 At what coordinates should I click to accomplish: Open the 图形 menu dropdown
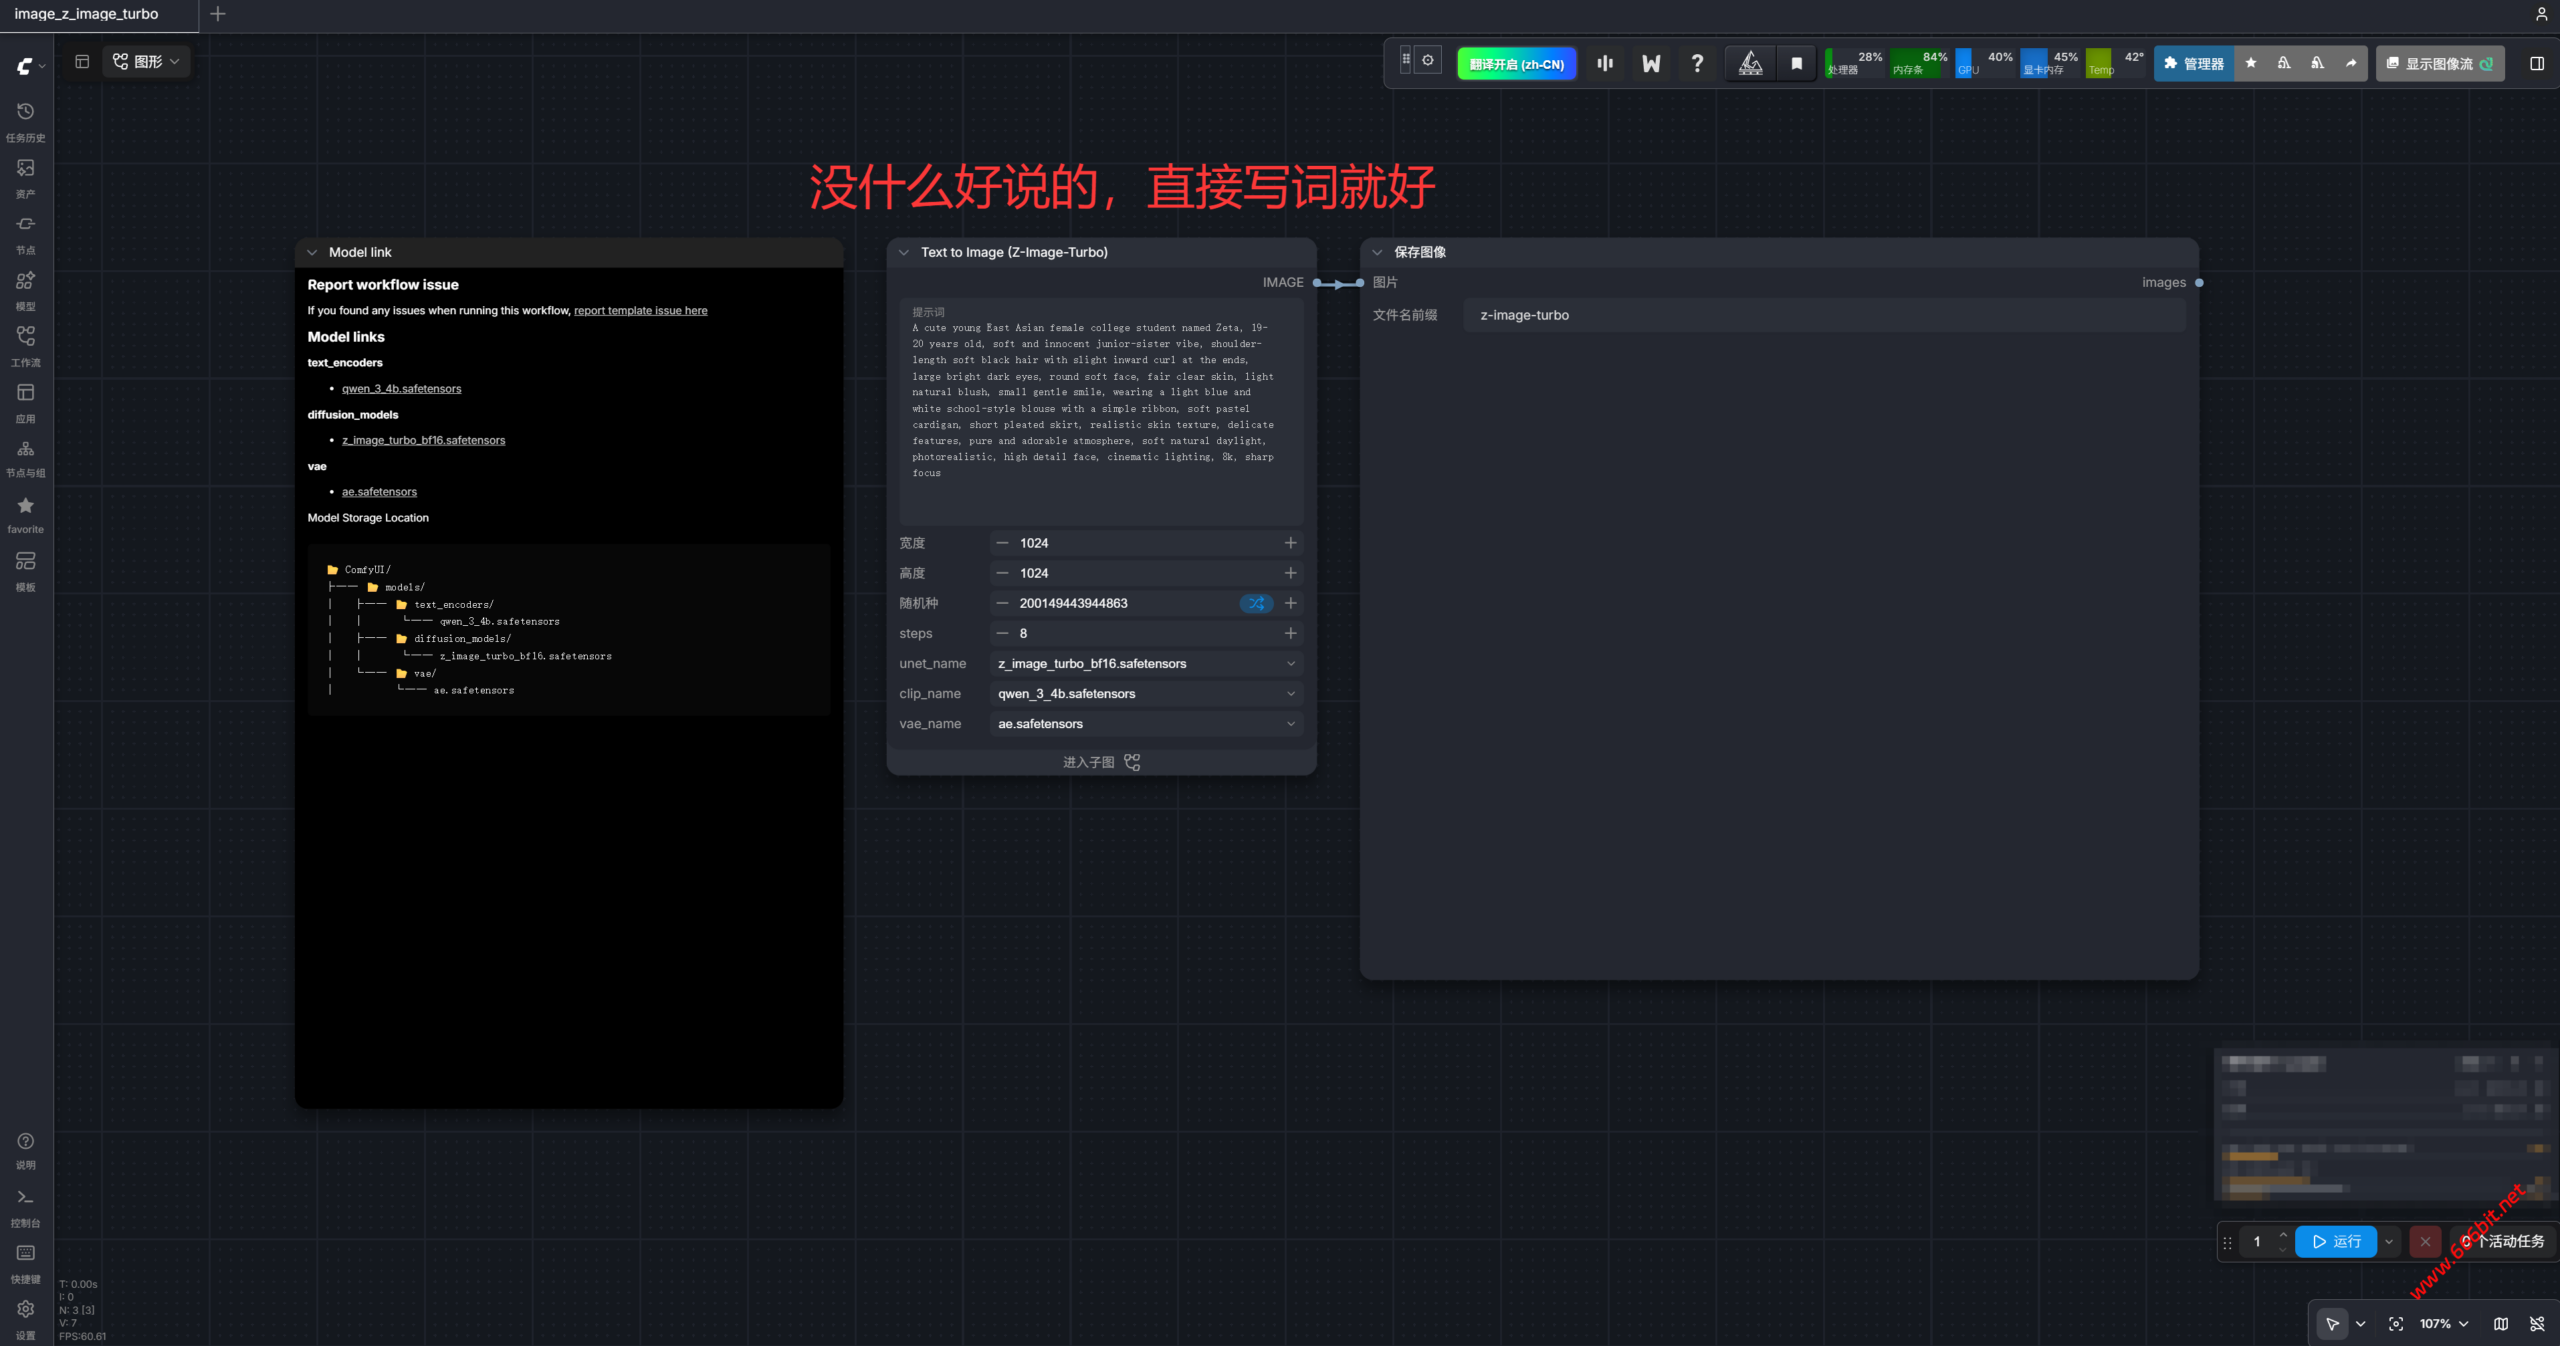tap(146, 61)
